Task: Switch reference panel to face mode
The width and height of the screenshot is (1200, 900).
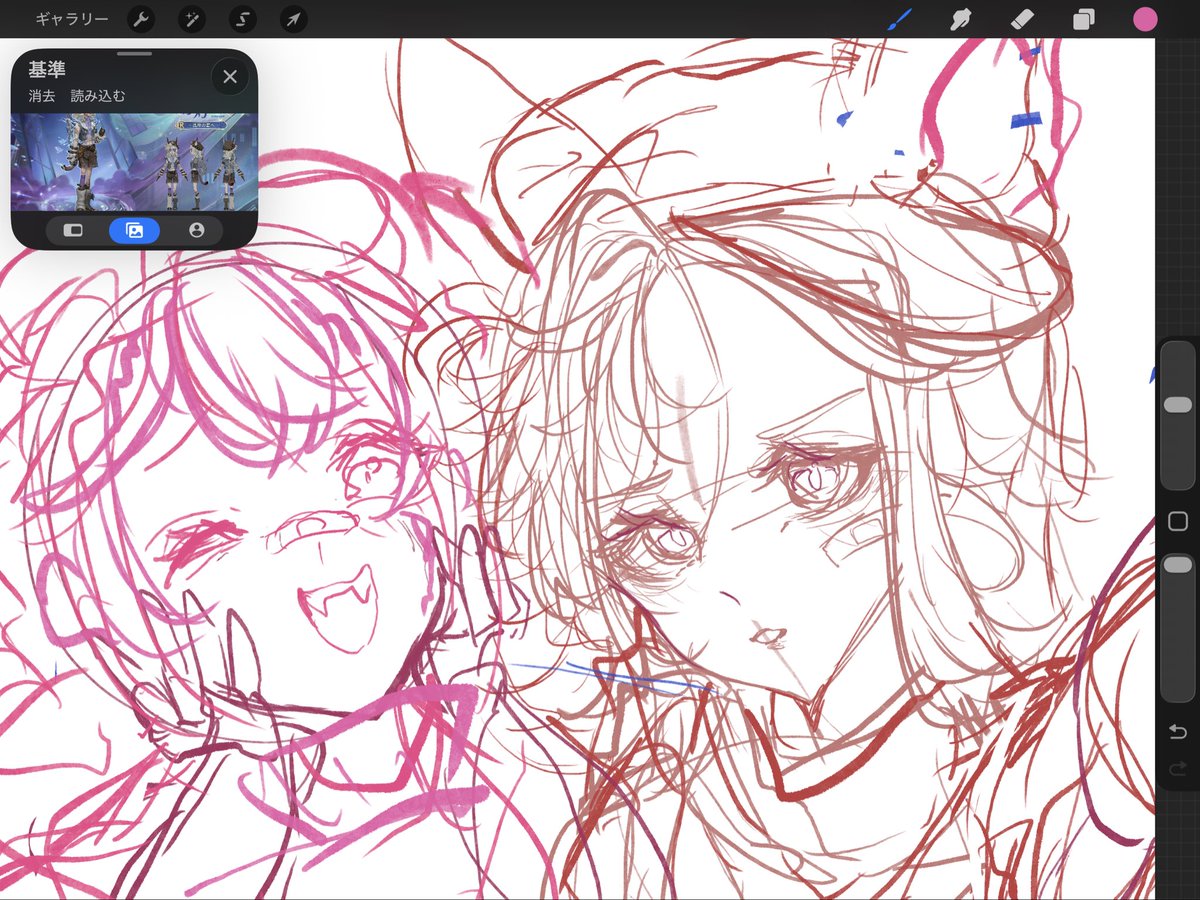Action: click(196, 230)
